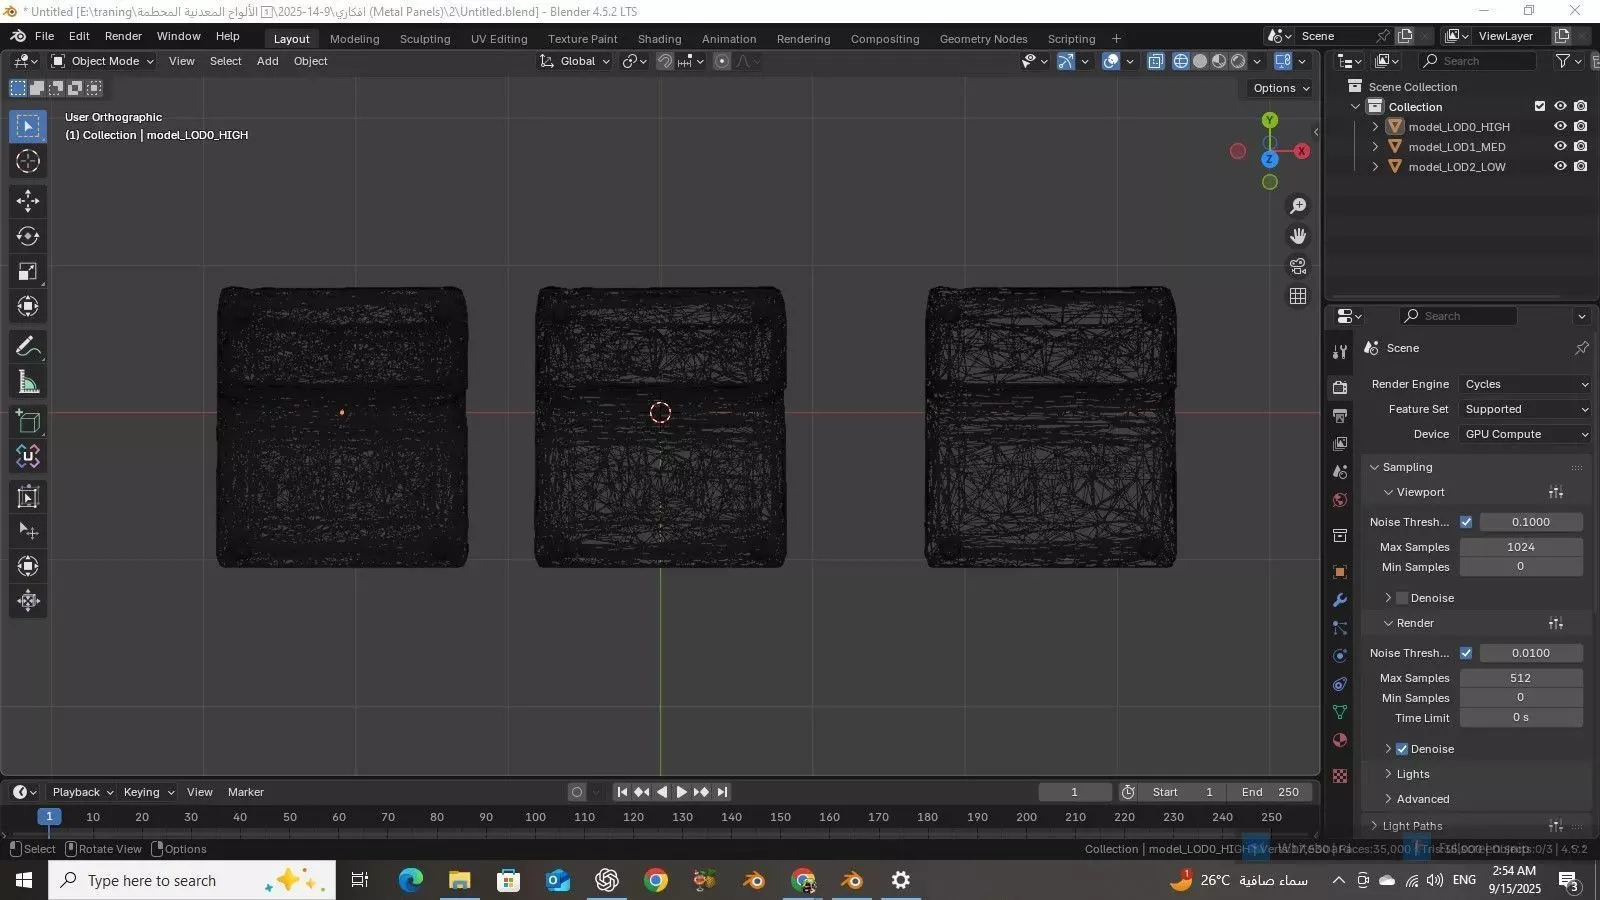
Task: Click the viewport Options button
Action: point(1281,88)
